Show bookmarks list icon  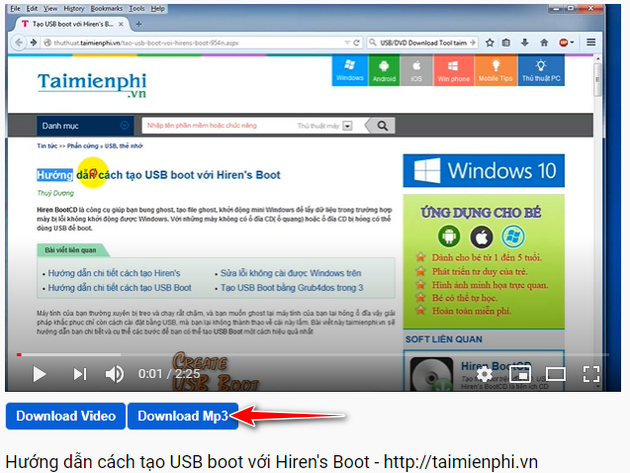point(506,43)
